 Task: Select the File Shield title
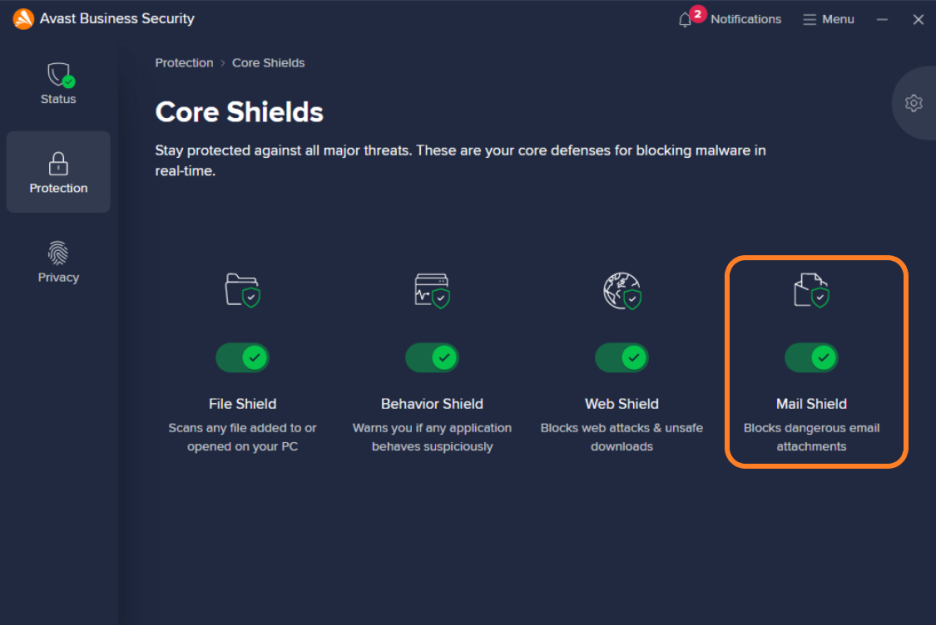tap(242, 404)
